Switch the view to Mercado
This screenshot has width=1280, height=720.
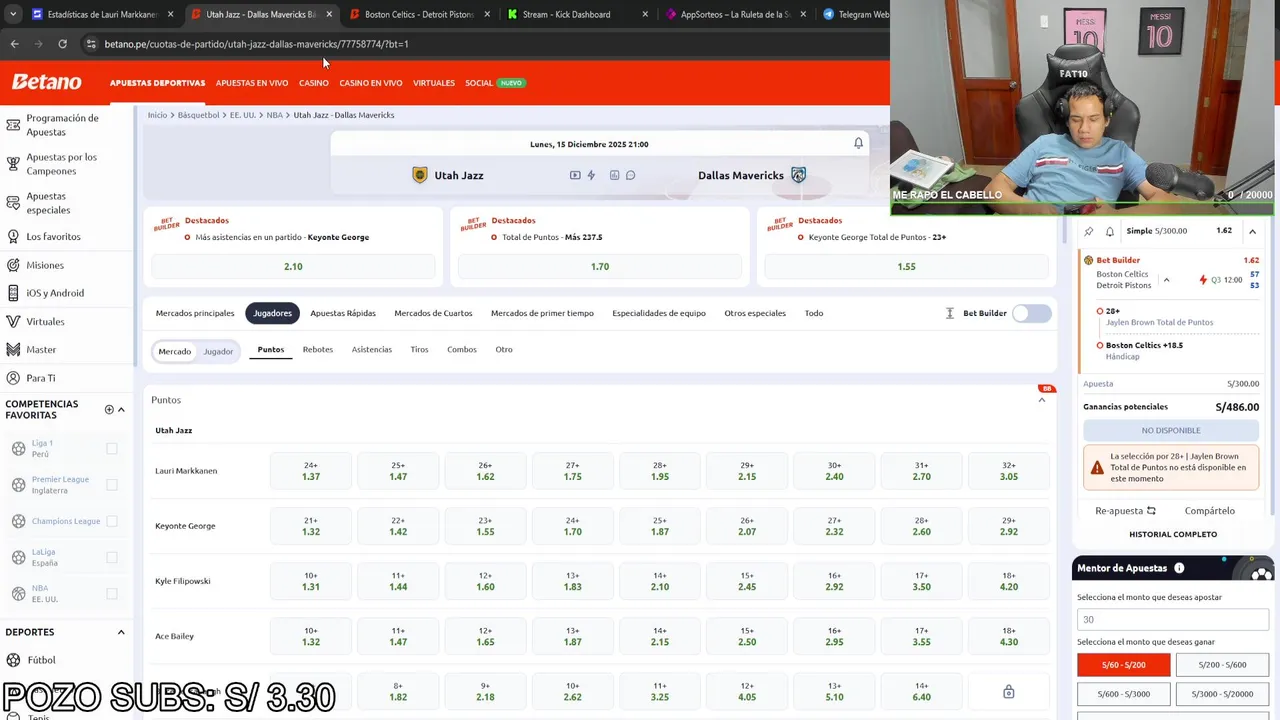(x=174, y=351)
